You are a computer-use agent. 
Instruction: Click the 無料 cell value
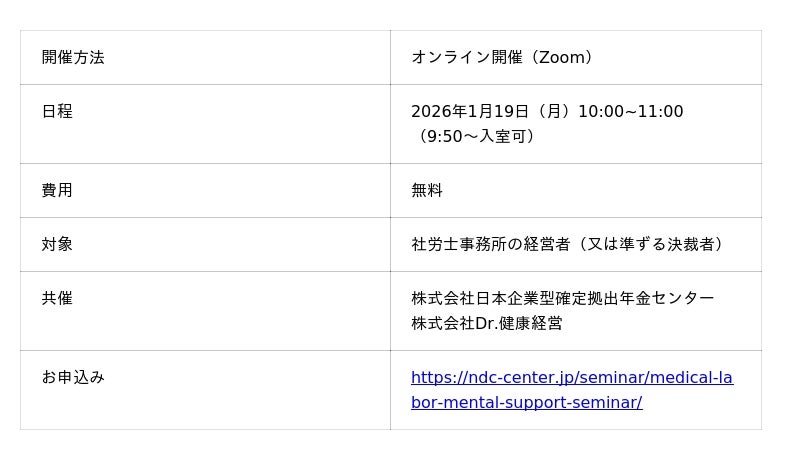427,191
